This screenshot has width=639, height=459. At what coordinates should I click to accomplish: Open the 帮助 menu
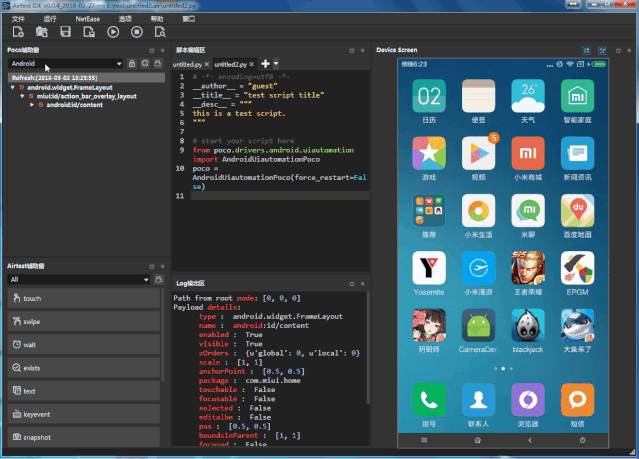pyautogui.click(x=157, y=19)
